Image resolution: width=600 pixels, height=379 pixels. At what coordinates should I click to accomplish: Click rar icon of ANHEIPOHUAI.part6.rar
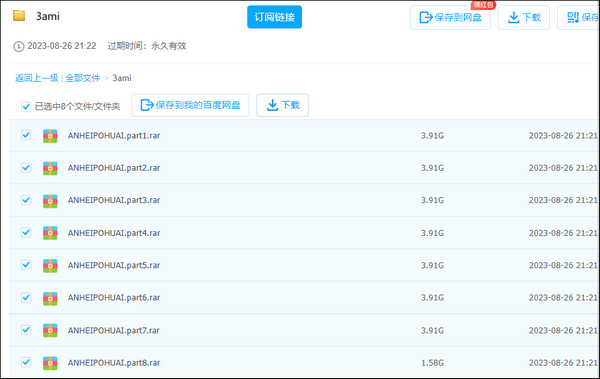click(x=50, y=298)
